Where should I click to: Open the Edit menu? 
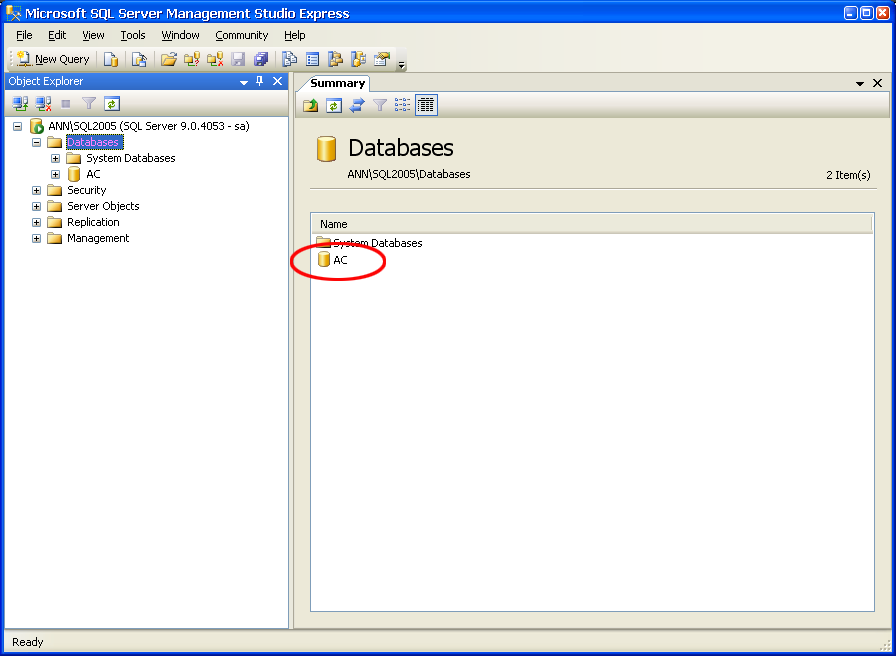[57, 35]
